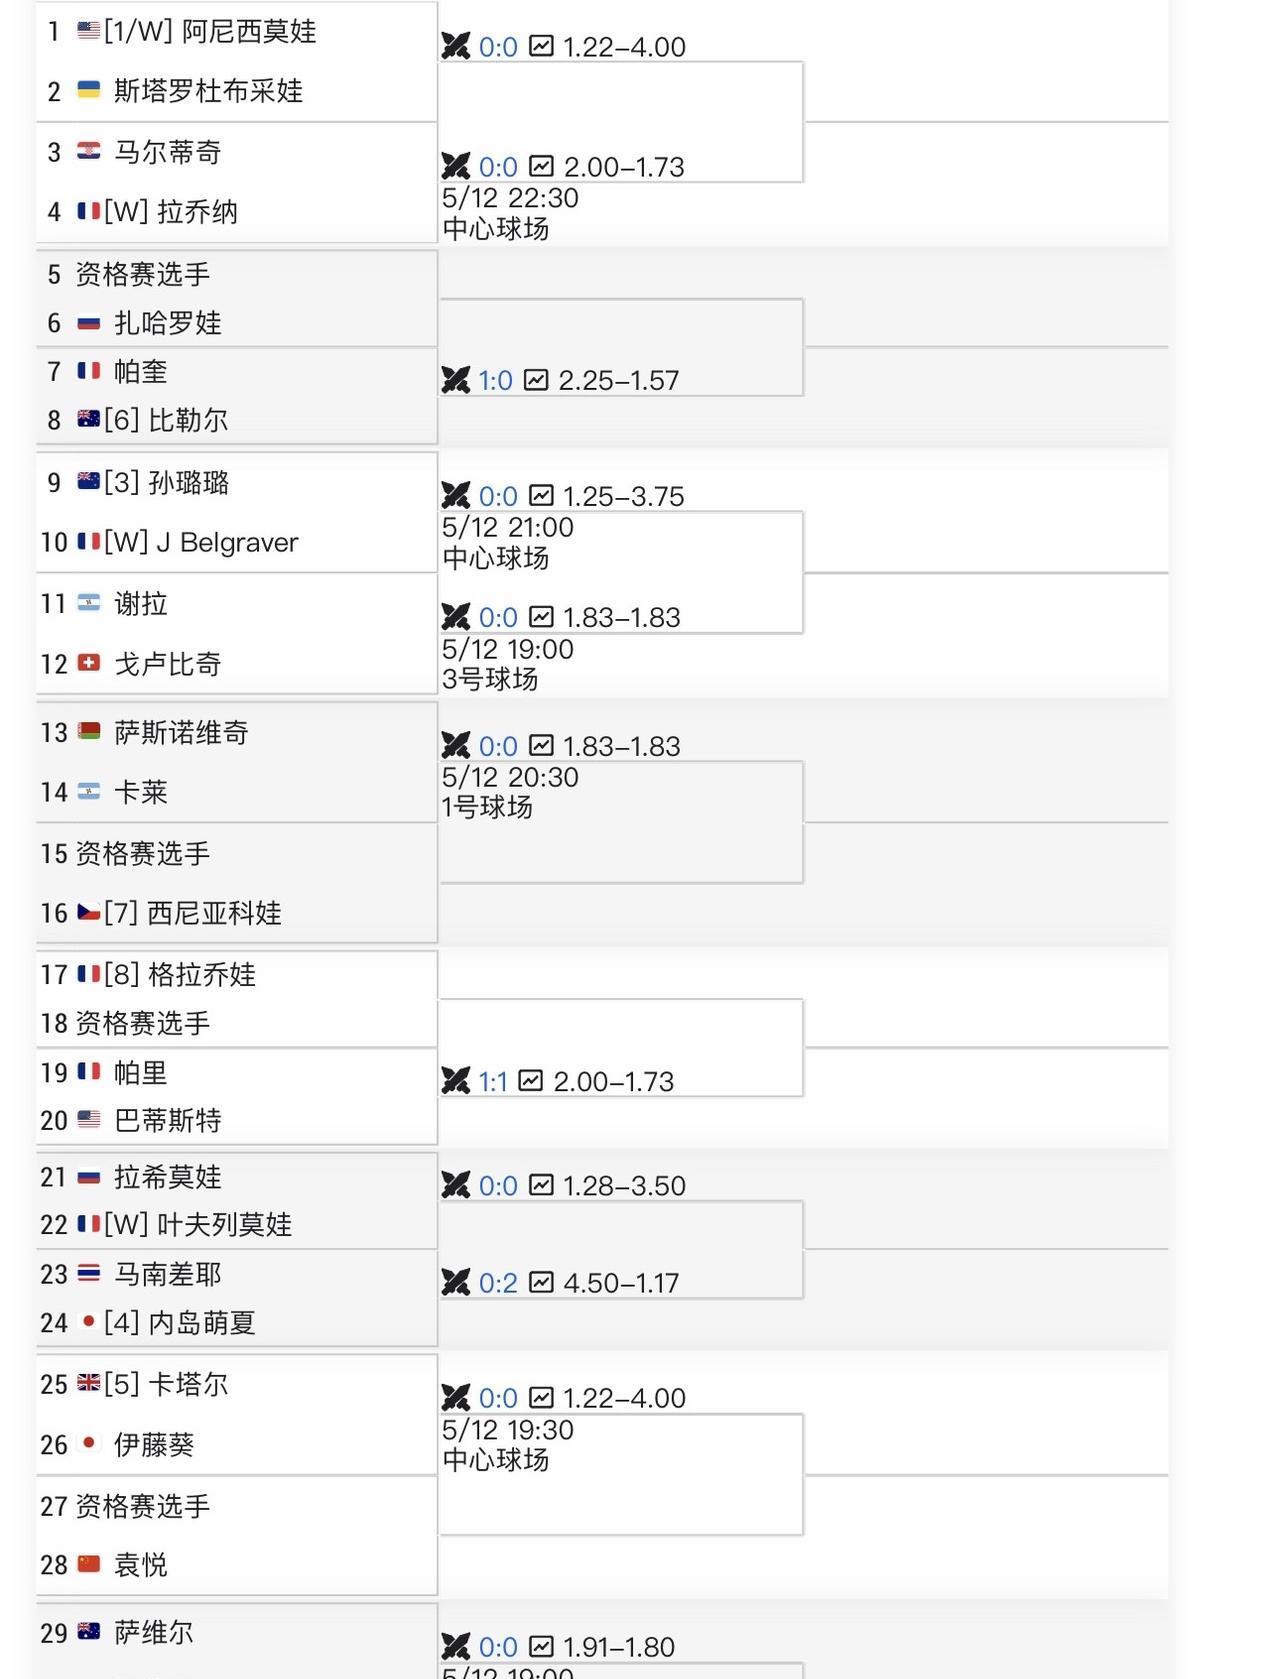Screen dimensions: 1280x1679
Task: Click odds chart icon beside 2.00–1.73 马尔蒂奇 match
Action: (x=541, y=165)
